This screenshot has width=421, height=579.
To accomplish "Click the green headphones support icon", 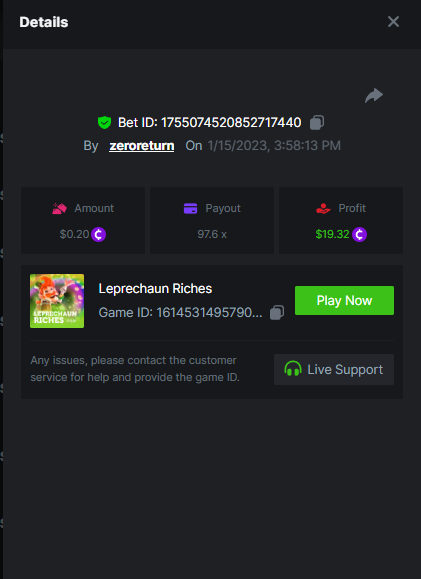I will tap(293, 369).
